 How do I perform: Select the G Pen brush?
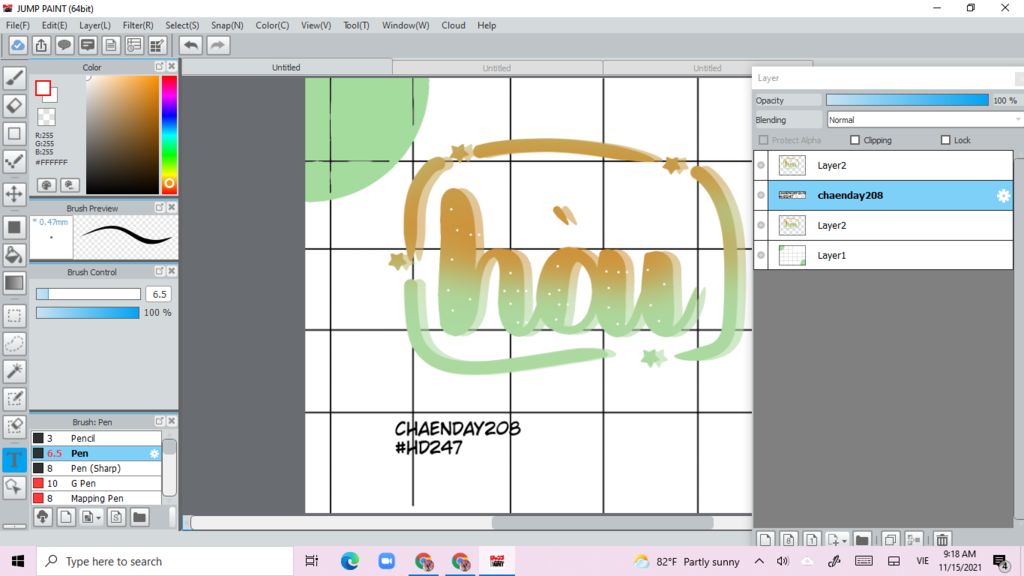coord(96,483)
